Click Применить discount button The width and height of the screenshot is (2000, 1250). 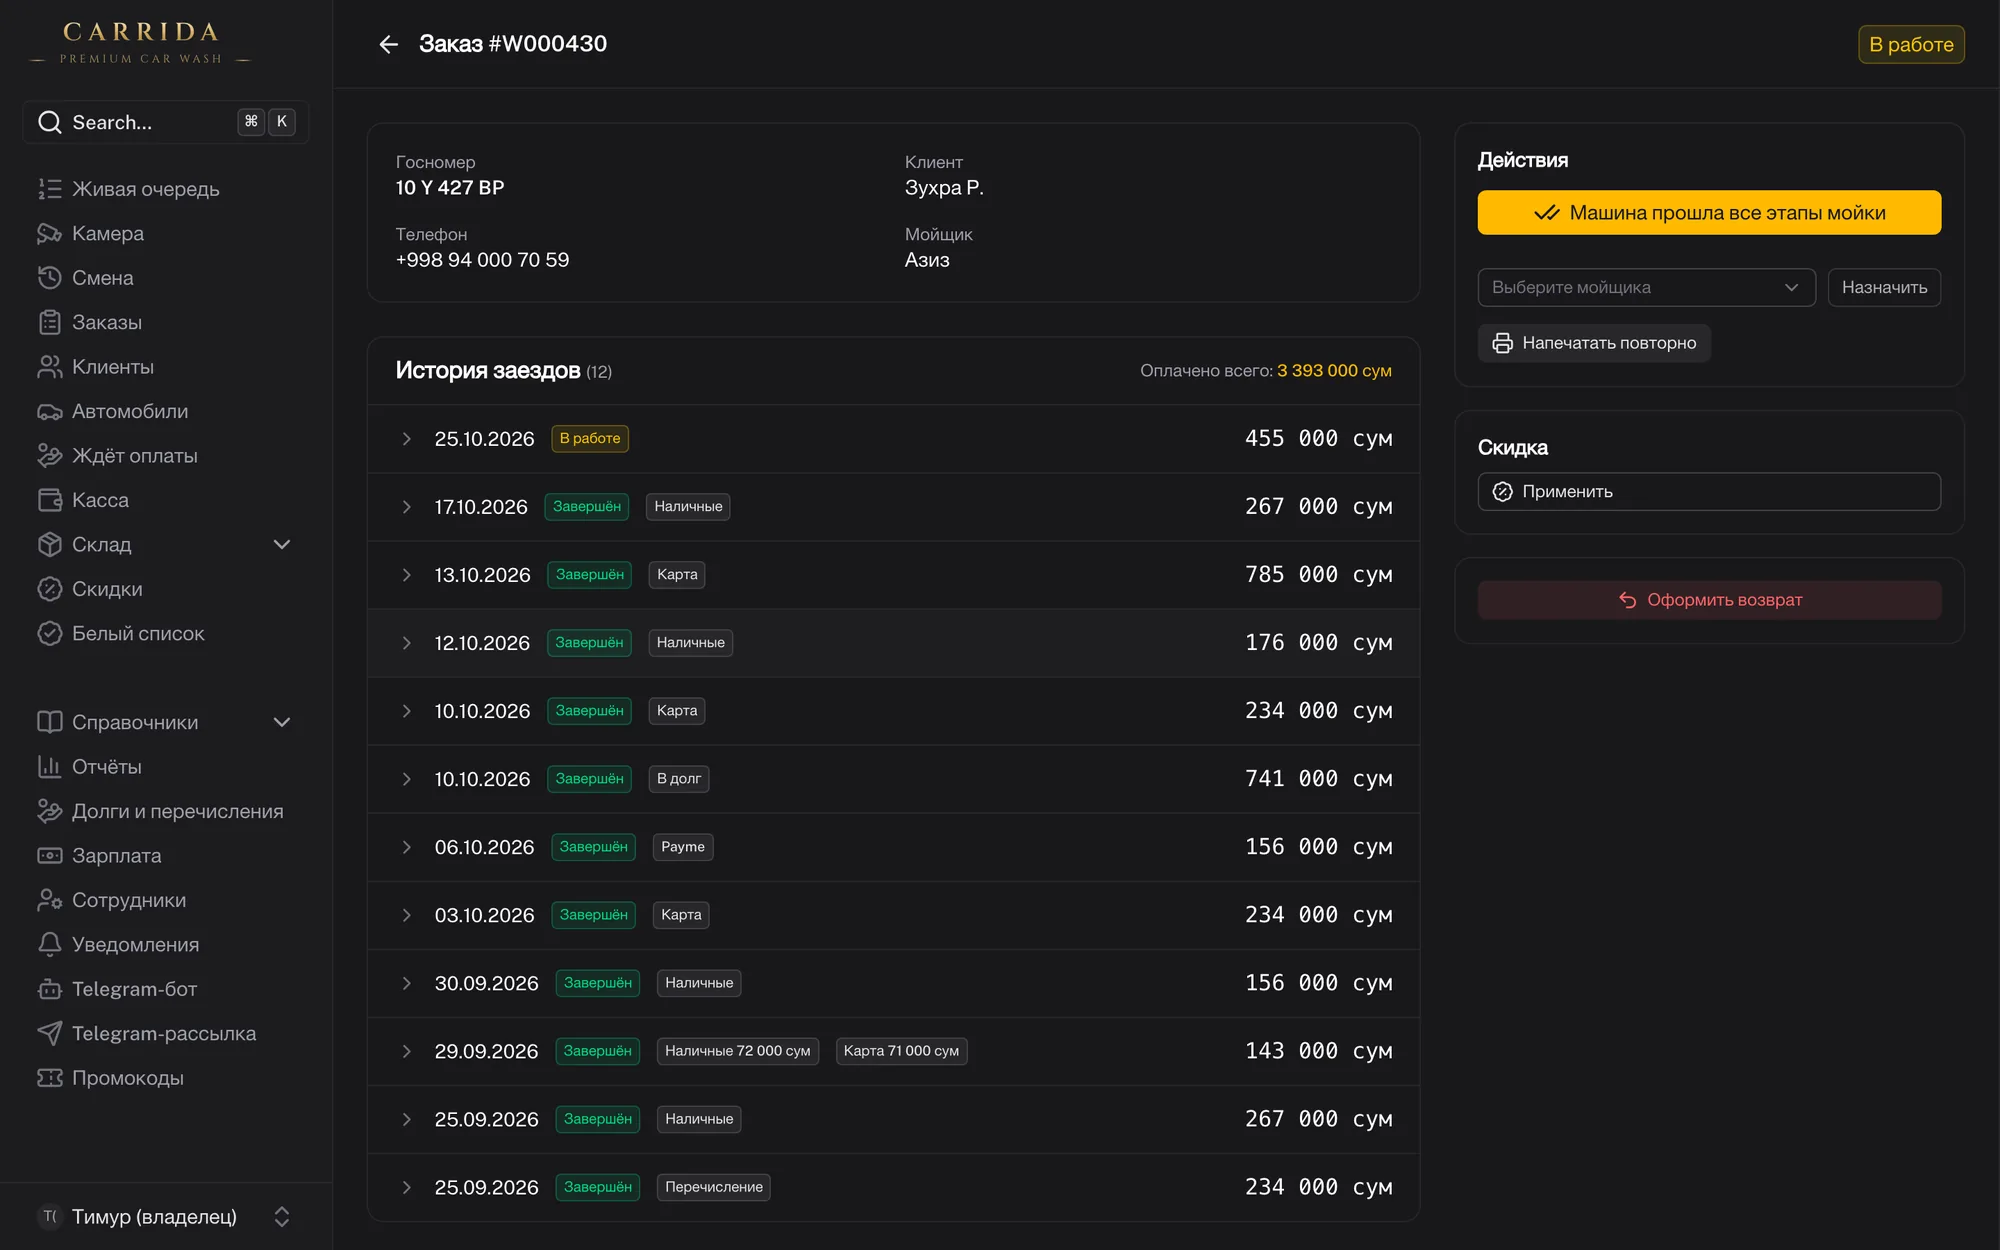point(1709,491)
